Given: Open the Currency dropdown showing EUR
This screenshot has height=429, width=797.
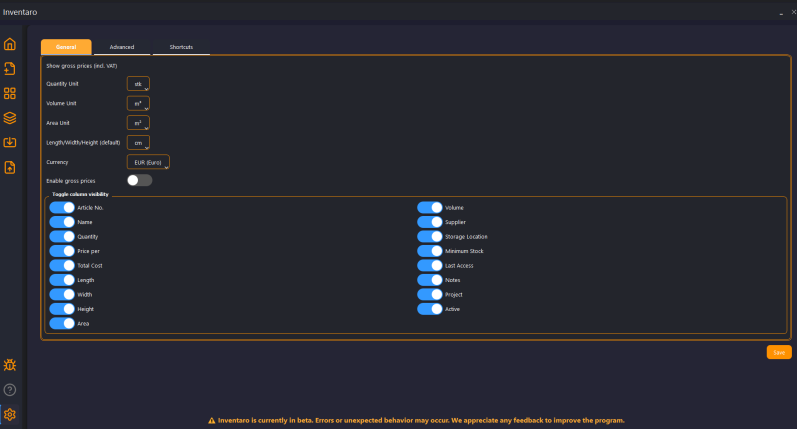Looking at the screenshot, I should pos(148,162).
